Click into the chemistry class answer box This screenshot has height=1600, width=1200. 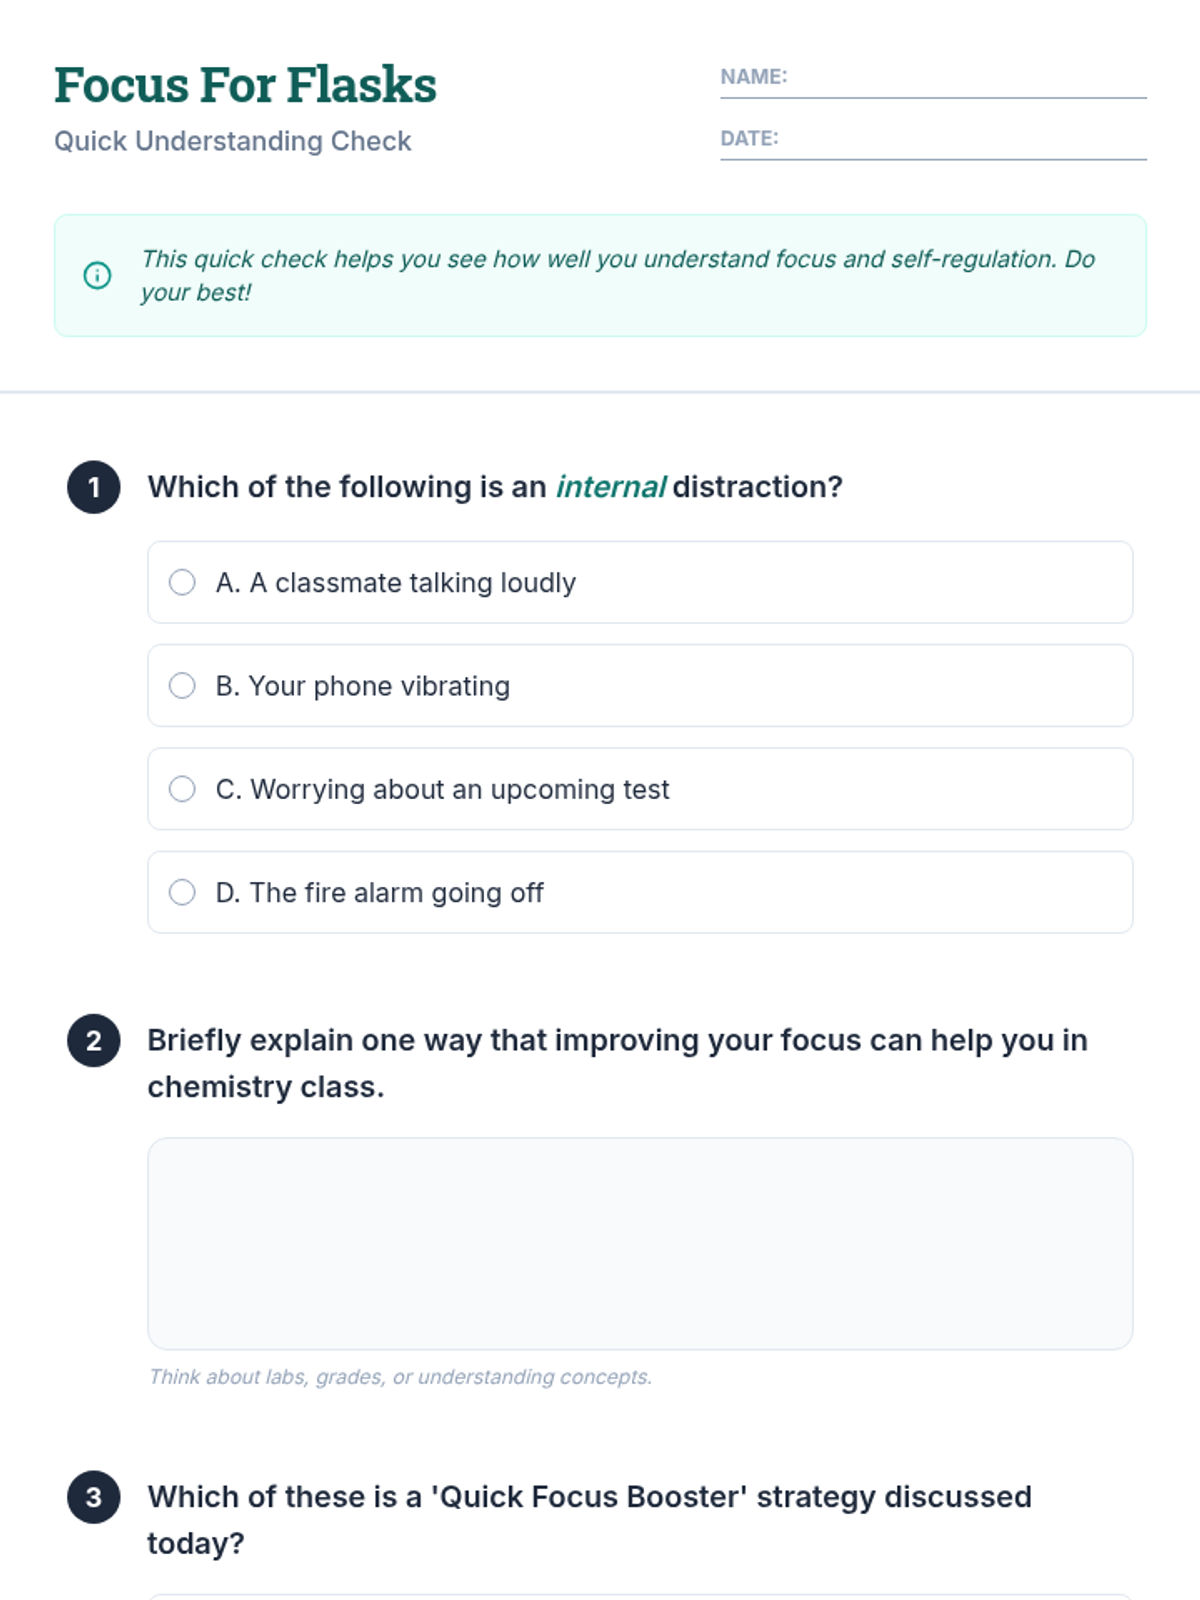(640, 1243)
